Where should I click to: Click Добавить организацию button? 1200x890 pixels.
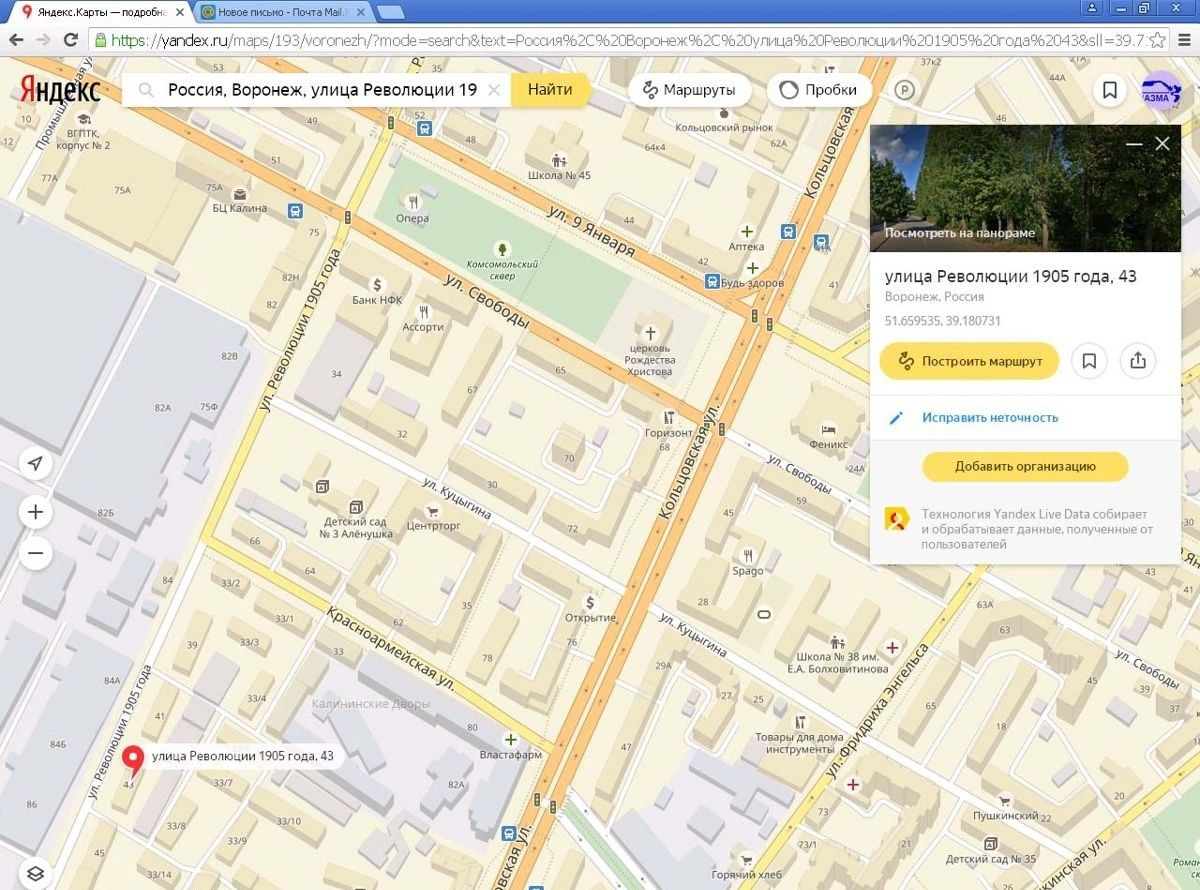click(1025, 466)
